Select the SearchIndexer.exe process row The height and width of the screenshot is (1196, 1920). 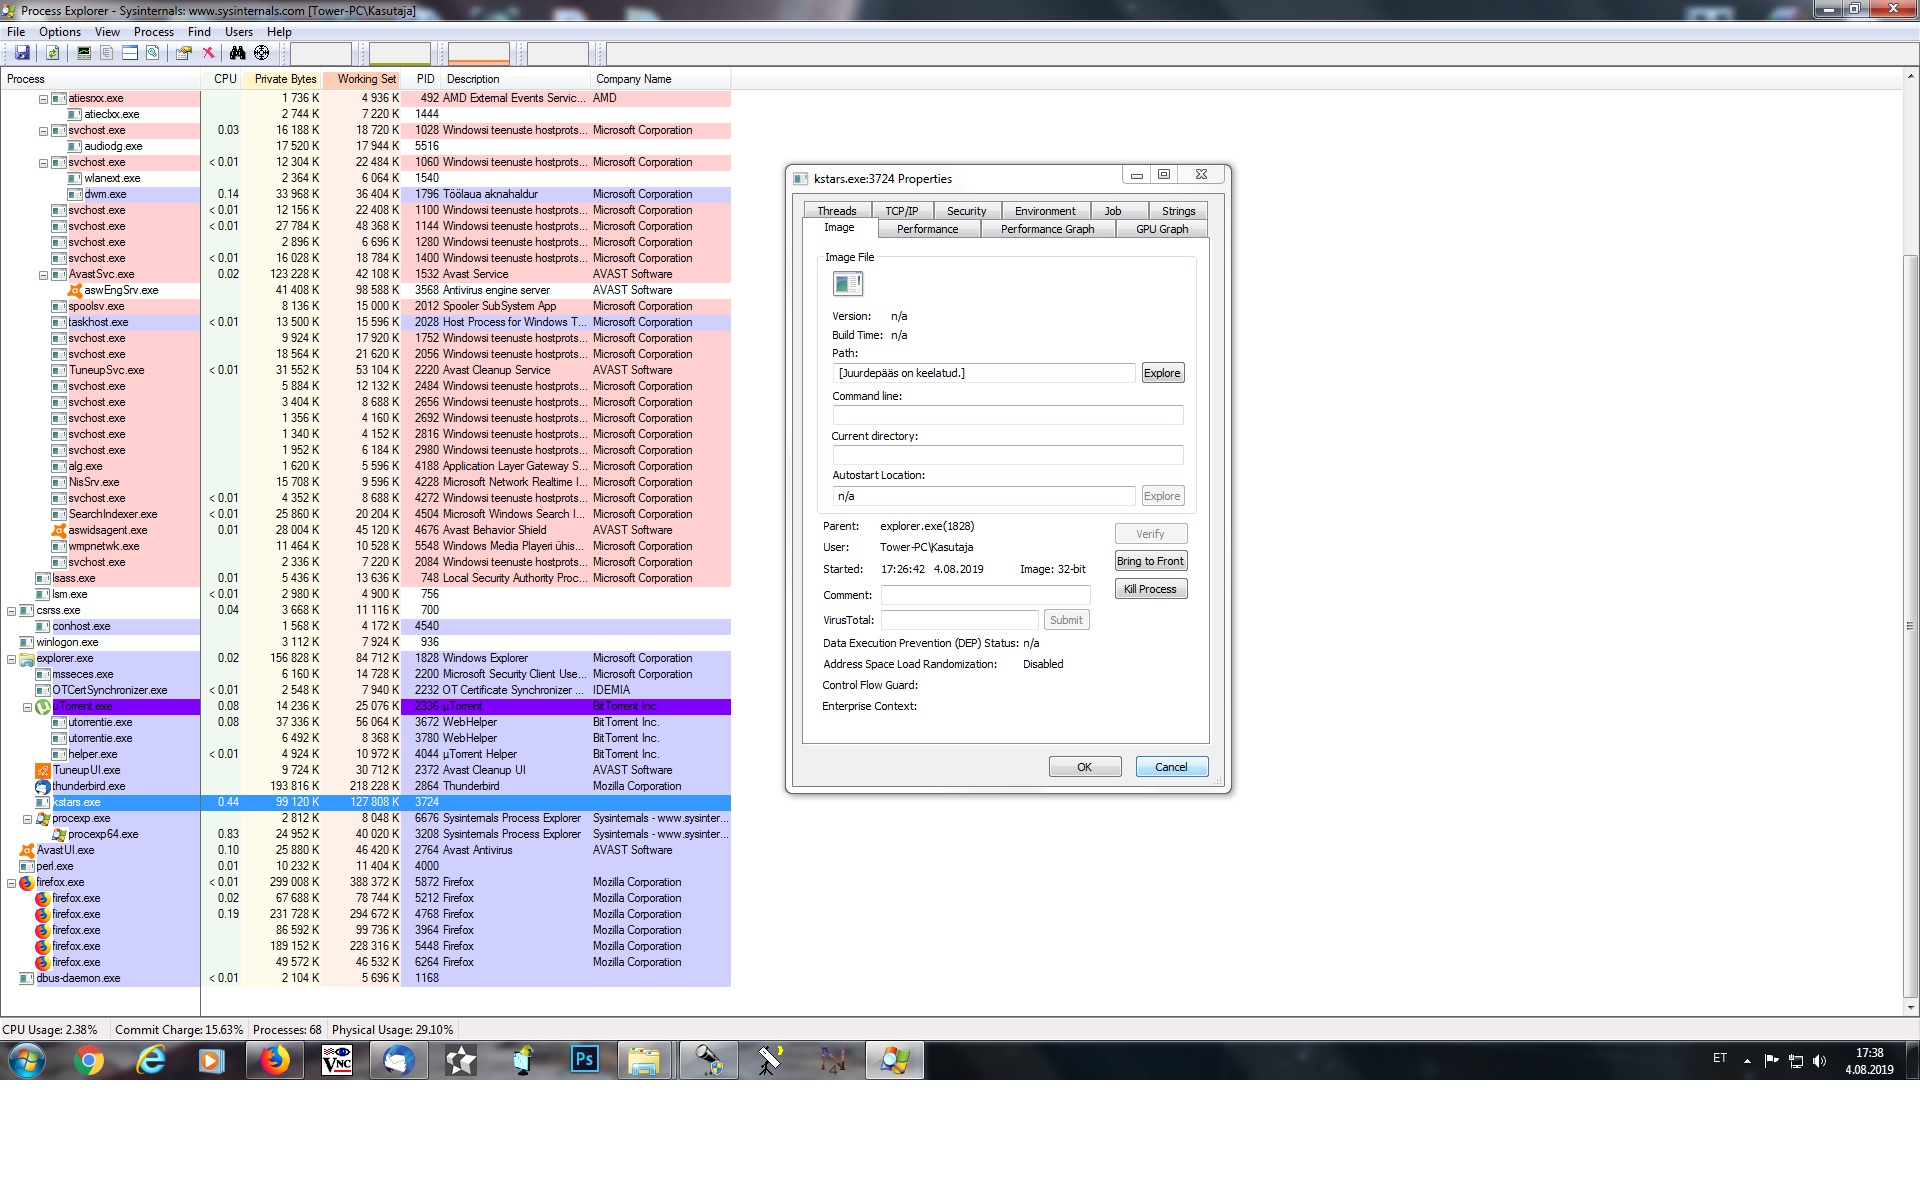365,514
